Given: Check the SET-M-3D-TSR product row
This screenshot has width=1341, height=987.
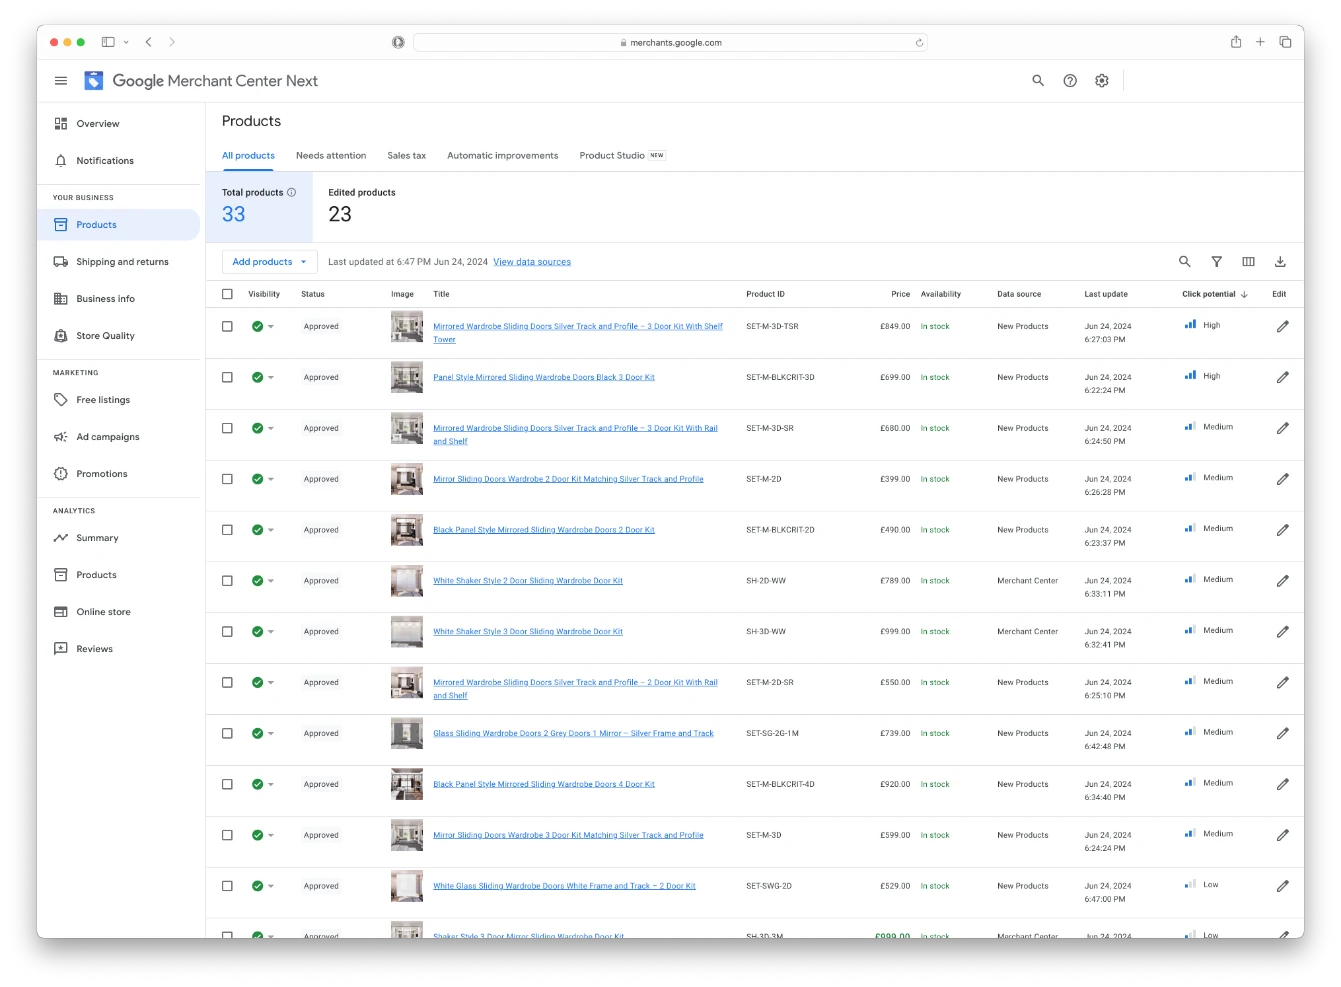Looking at the screenshot, I should [227, 327].
